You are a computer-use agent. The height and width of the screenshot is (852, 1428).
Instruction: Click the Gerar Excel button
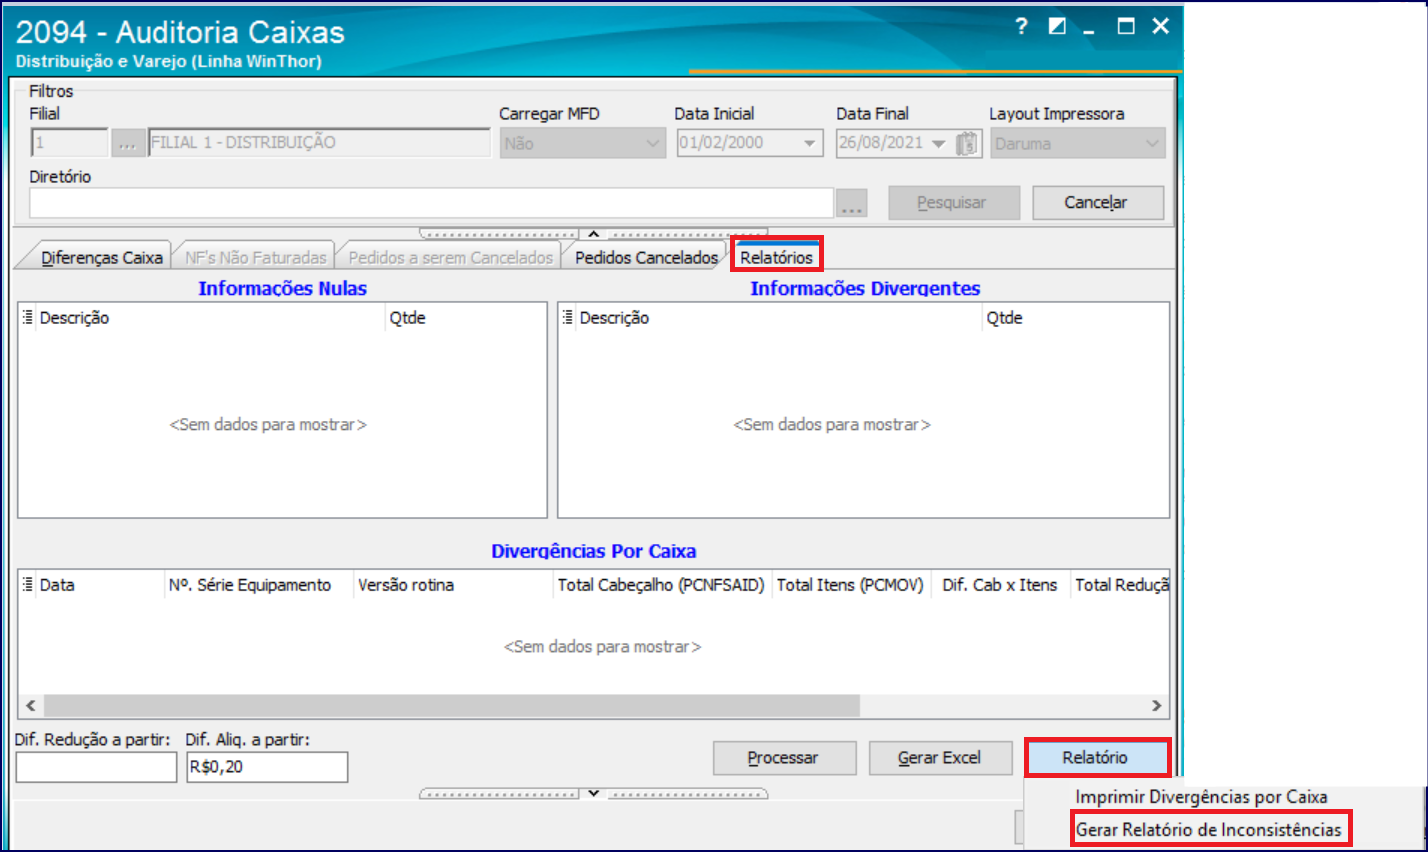click(x=940, y=758)
